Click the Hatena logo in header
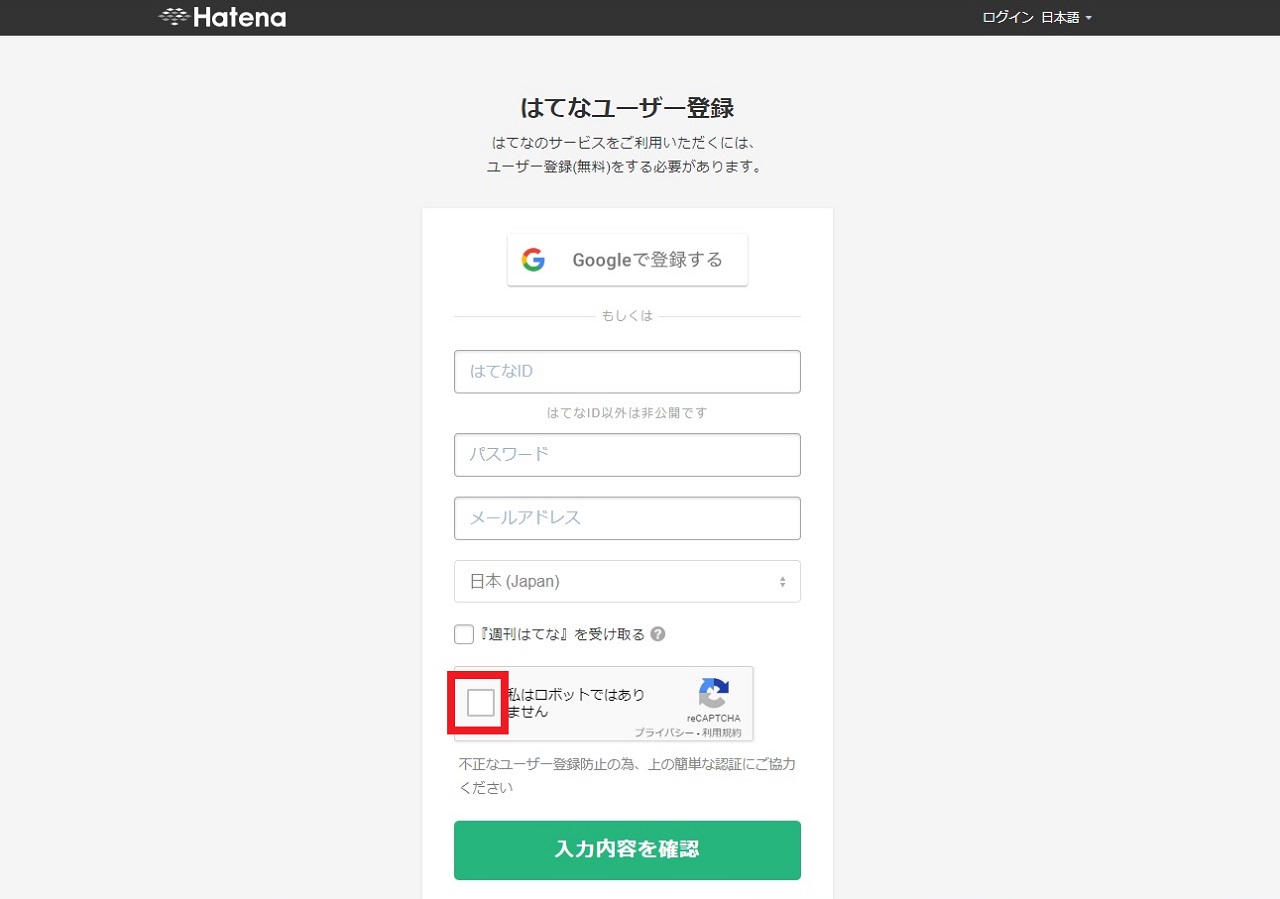 coord(222,17)
